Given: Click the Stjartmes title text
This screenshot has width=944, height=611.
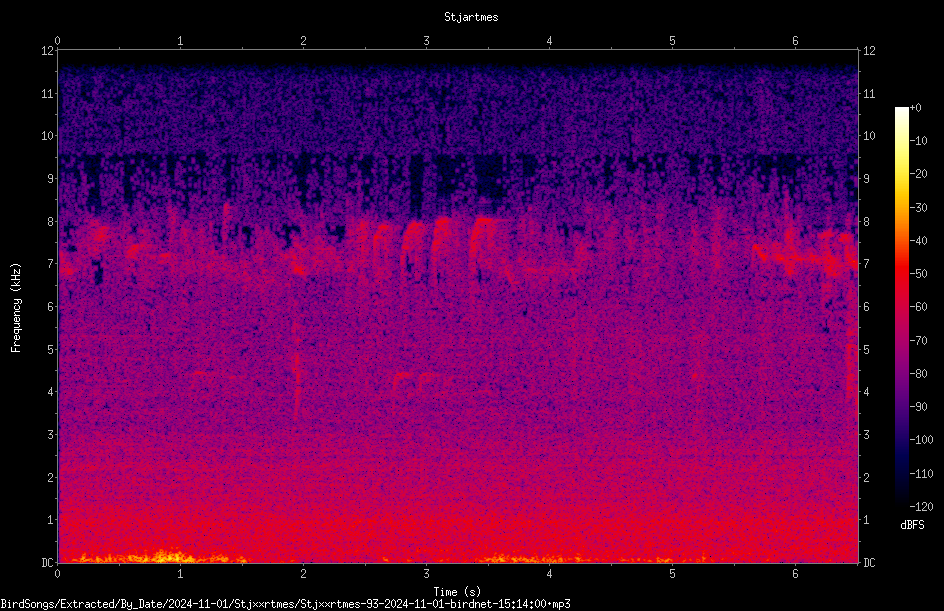Looking at the screenshot, I should coord(471,17).
